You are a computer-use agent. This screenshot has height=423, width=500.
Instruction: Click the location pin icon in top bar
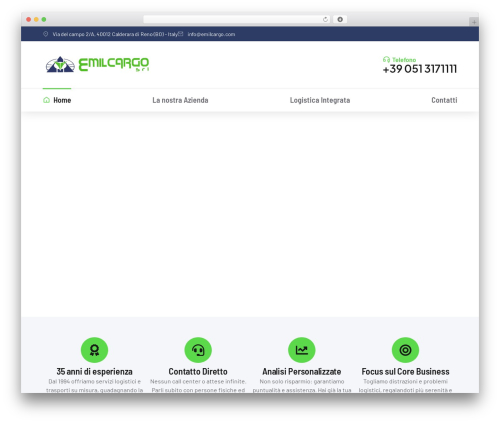pos(46,34)
